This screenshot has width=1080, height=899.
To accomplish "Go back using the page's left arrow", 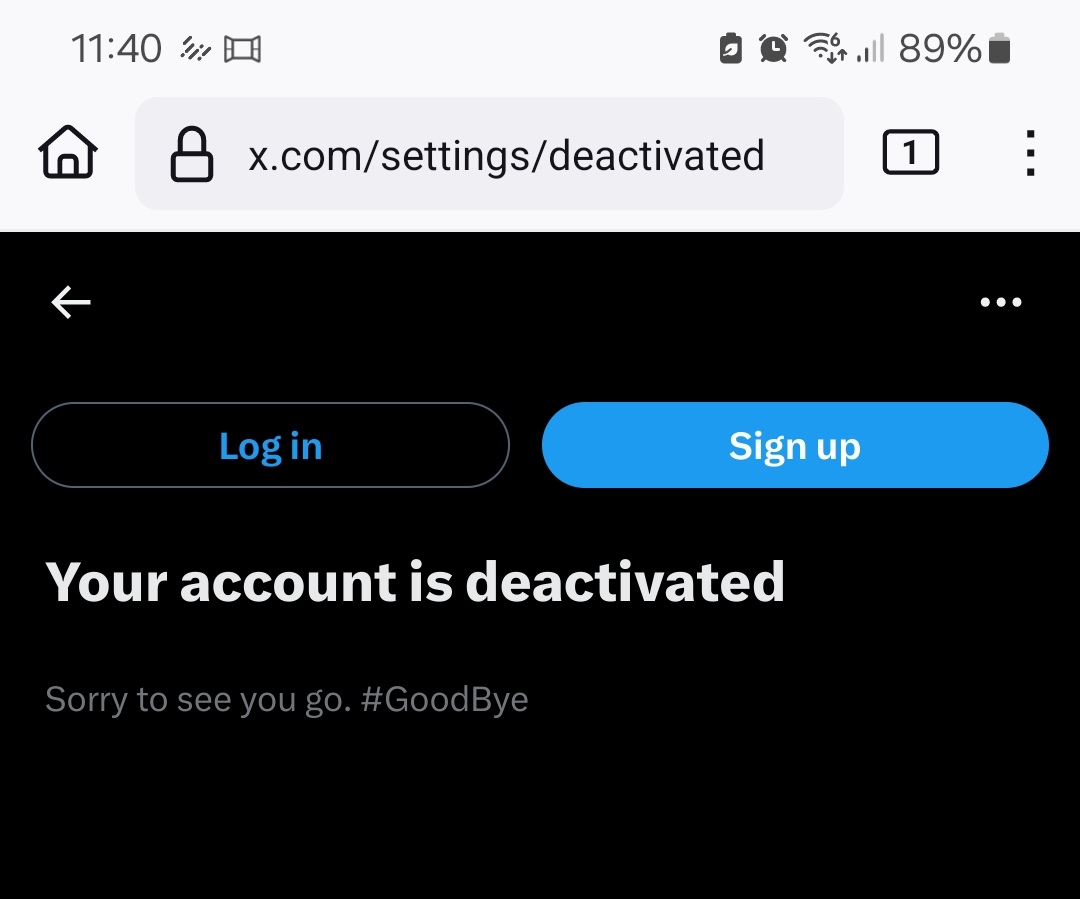I will click(x=71, y=302).
